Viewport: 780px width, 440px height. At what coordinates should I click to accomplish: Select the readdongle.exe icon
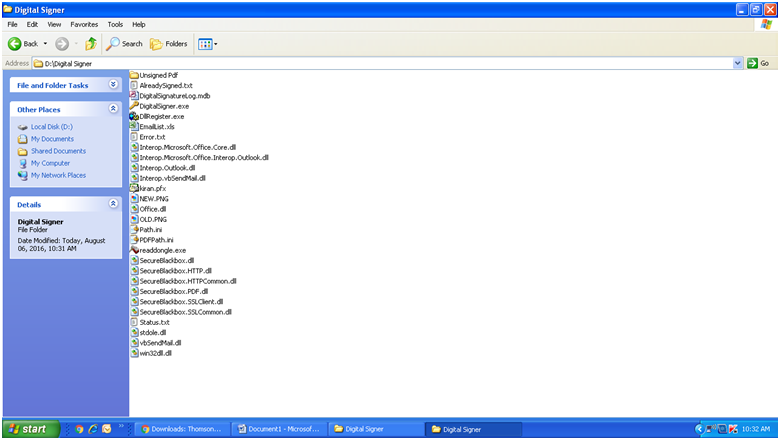[134, 250]
